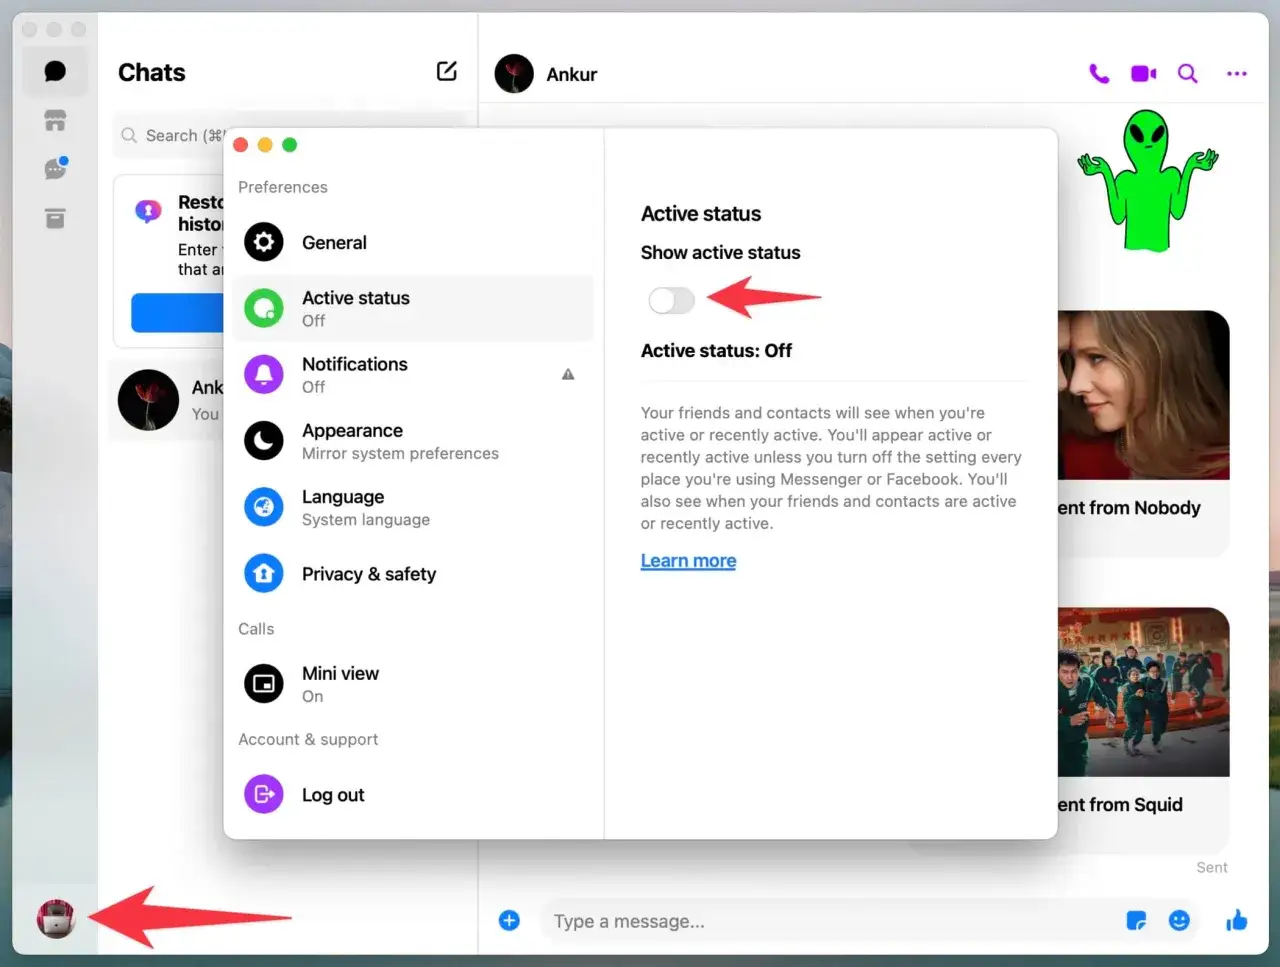The width and height of the screenshot is (1280, 967).
Task: Click Log out in Account & support
Action: [412, 794]
